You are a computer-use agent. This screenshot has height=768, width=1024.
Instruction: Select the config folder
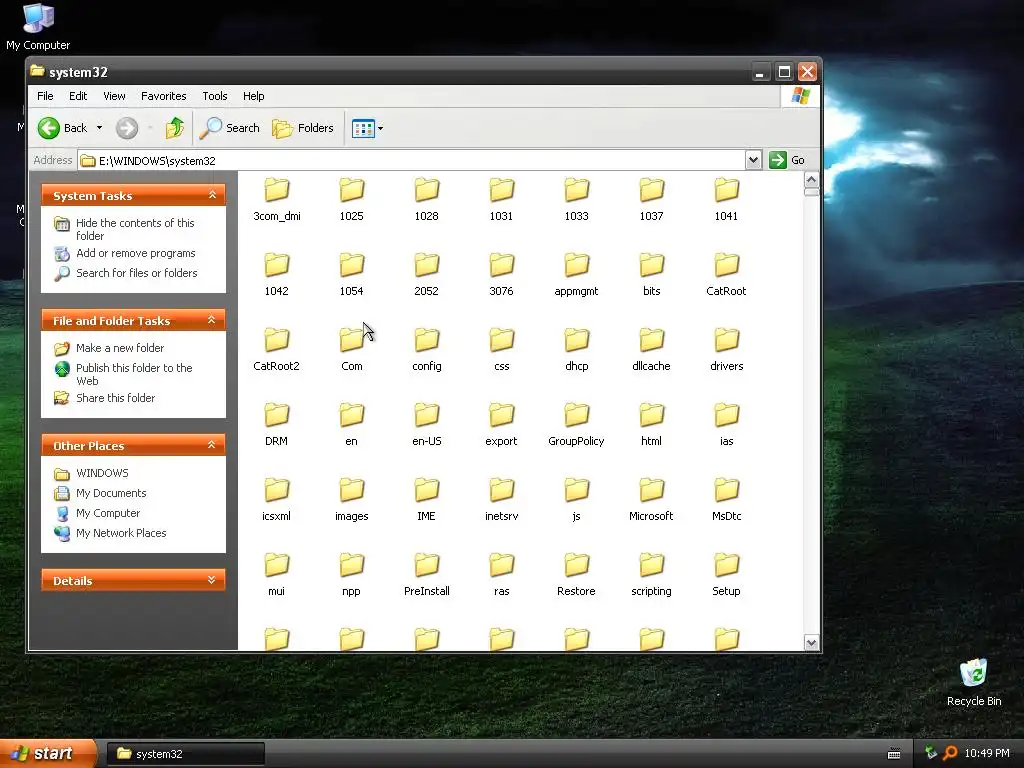[x=426, y=349]
